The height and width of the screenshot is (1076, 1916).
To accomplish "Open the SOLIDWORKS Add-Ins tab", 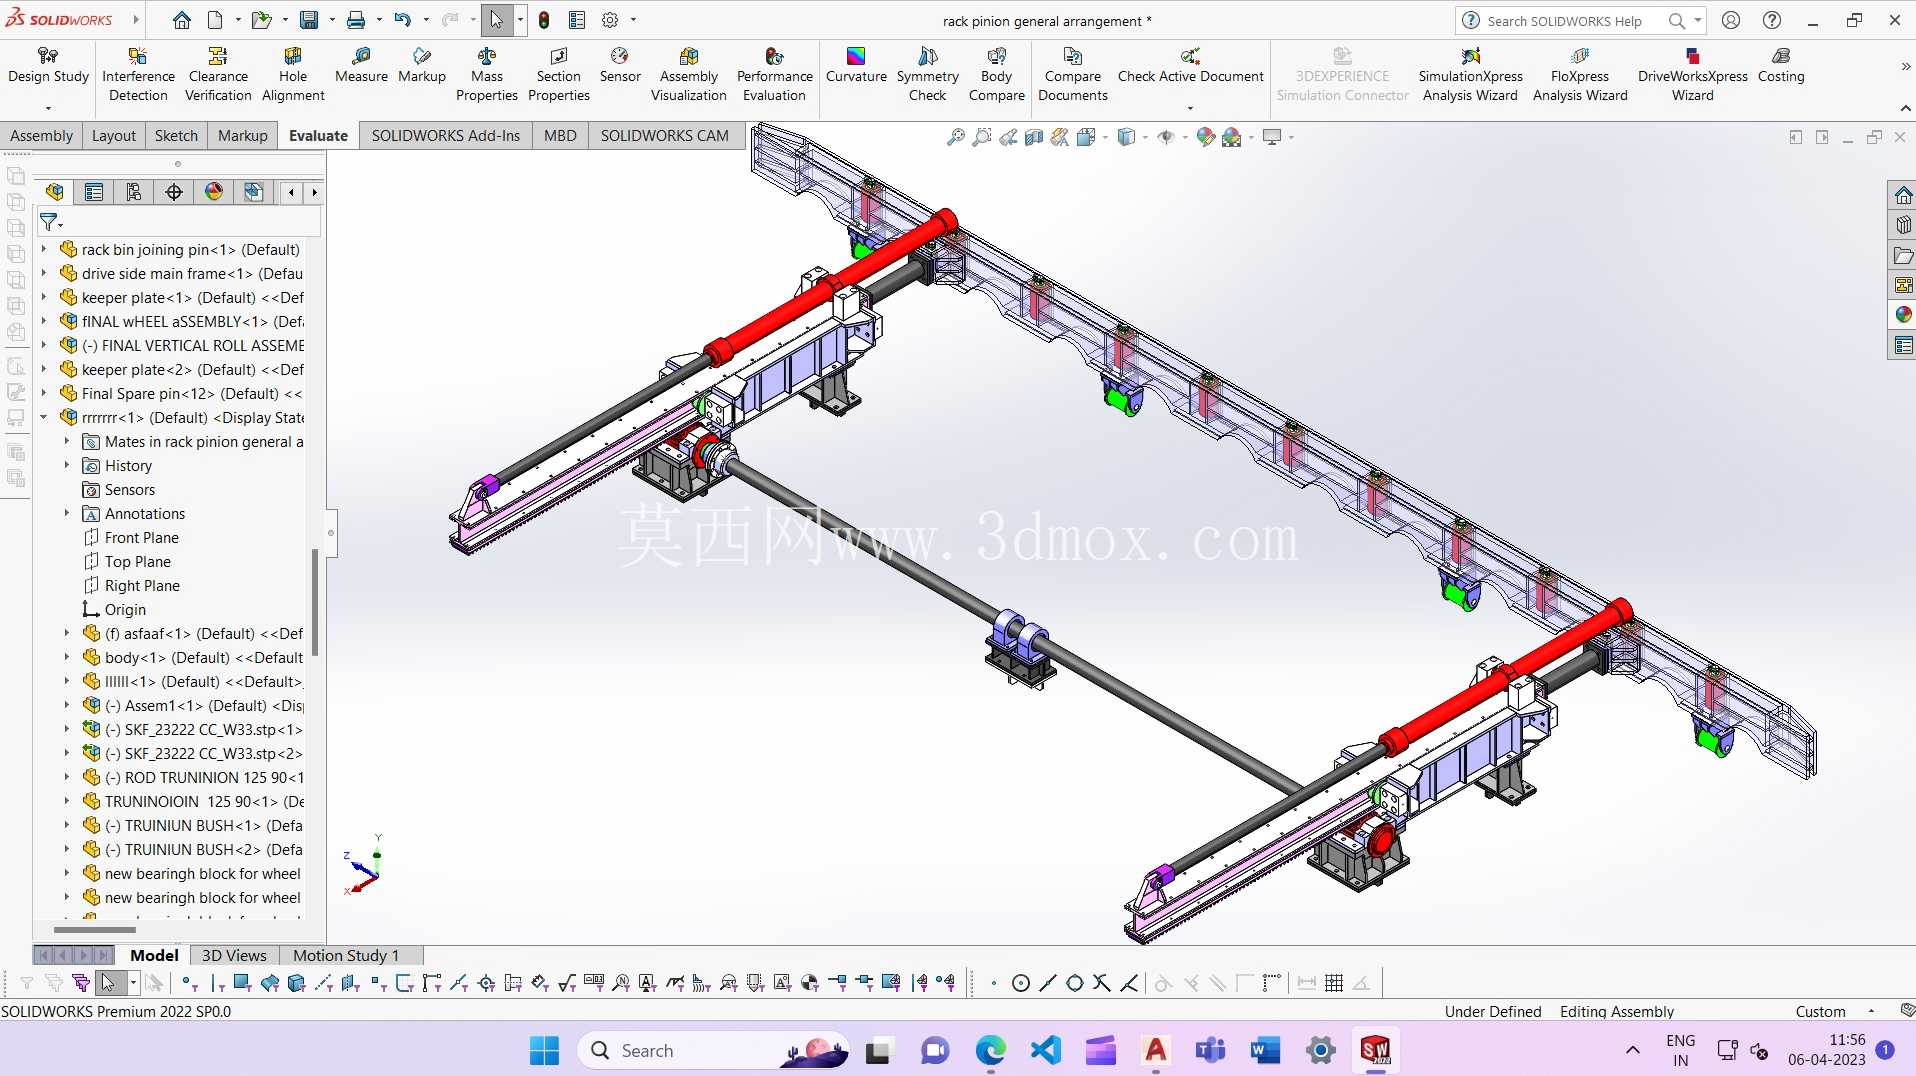I will tap(446, 135).
